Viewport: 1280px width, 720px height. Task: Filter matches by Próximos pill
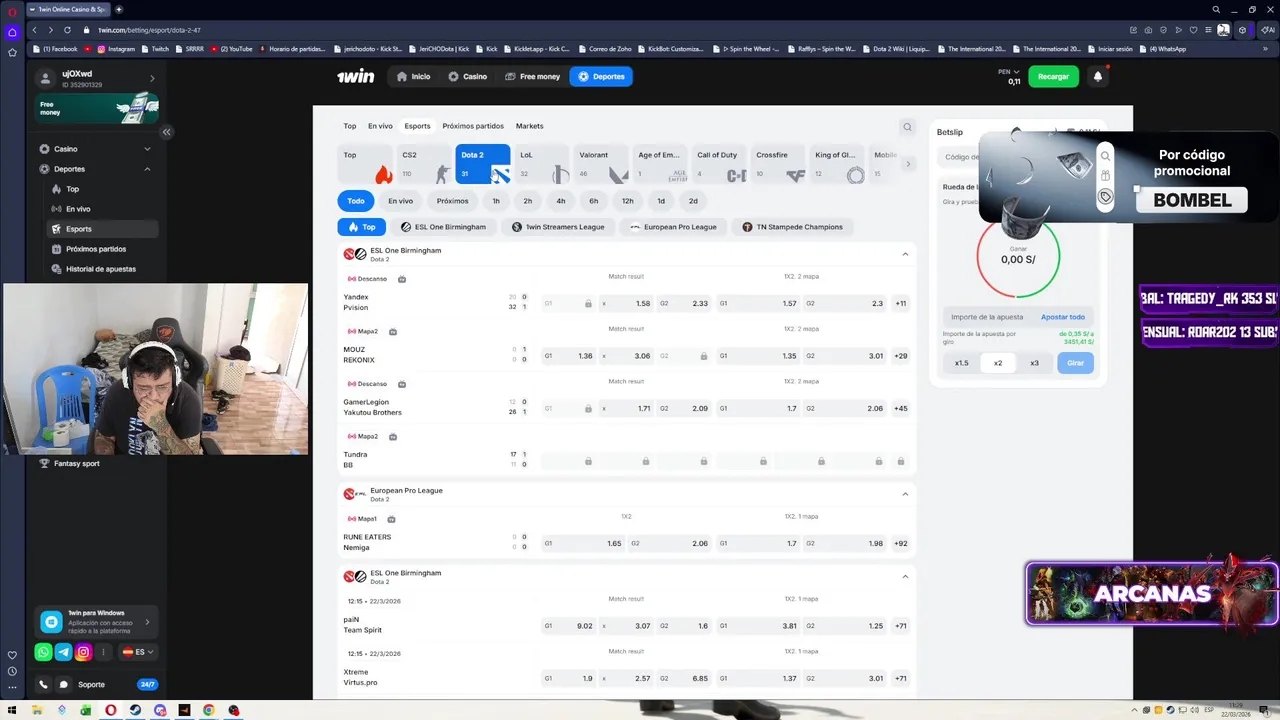pos(452,201)
